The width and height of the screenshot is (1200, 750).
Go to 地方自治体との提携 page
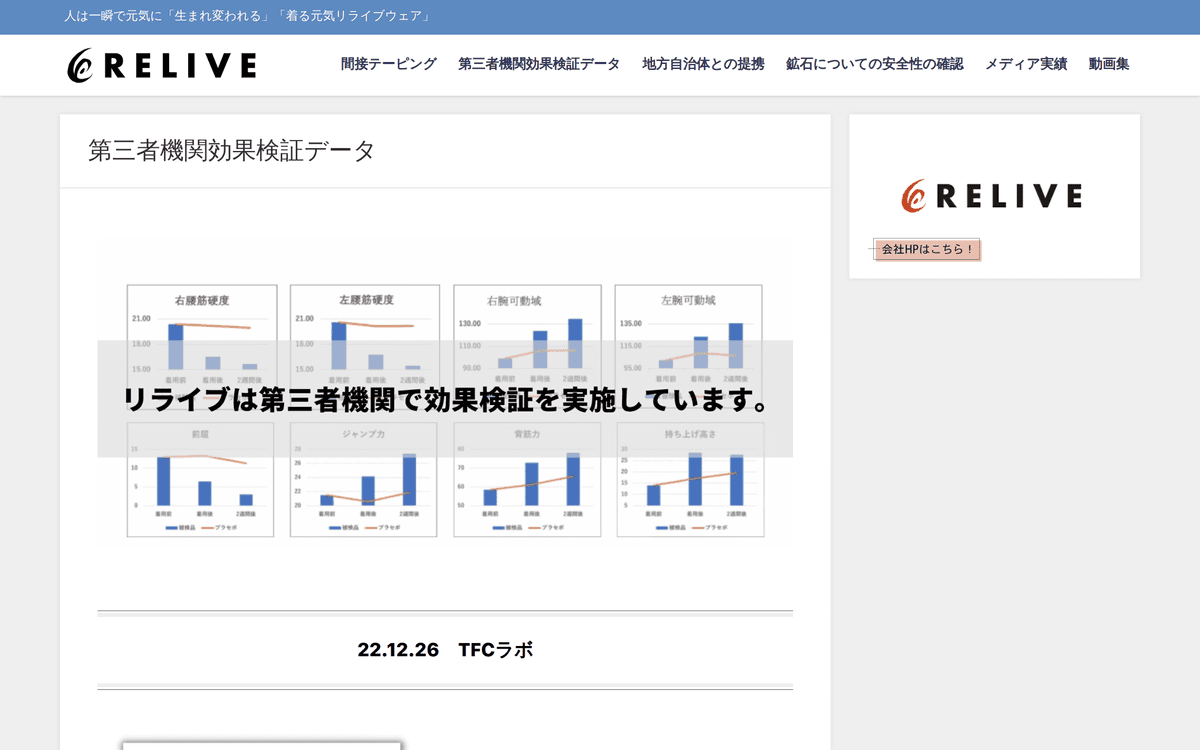point(703,64)
